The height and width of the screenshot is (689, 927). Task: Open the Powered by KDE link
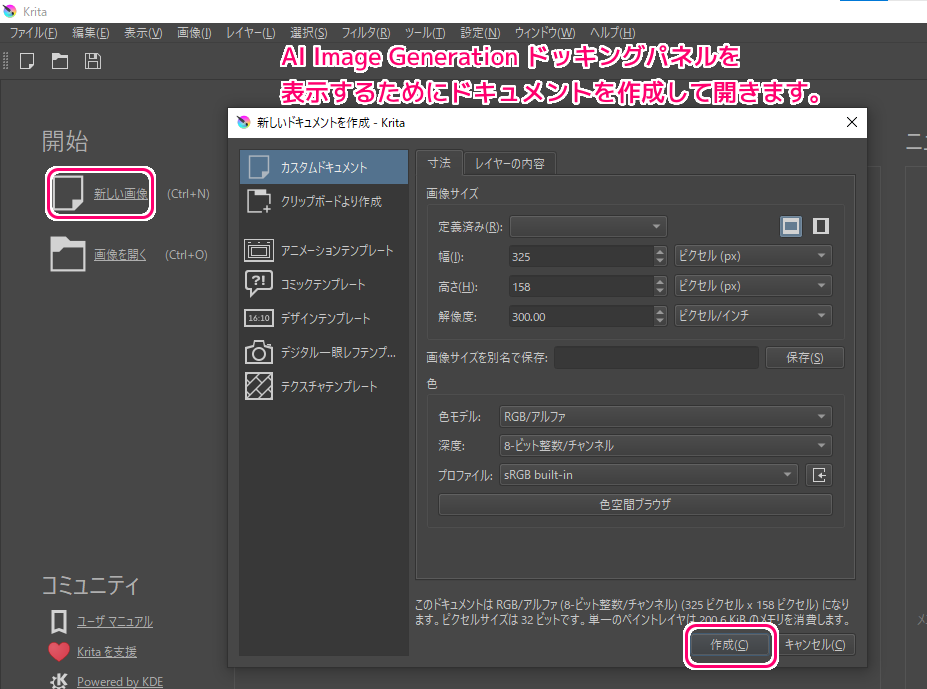(120, 681)
